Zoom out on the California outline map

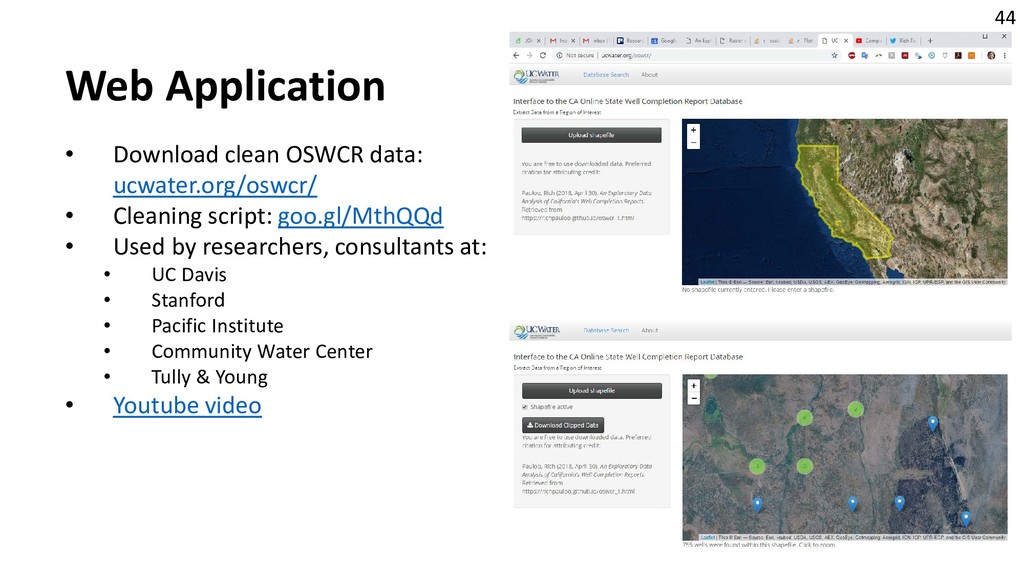pos(694,142)
